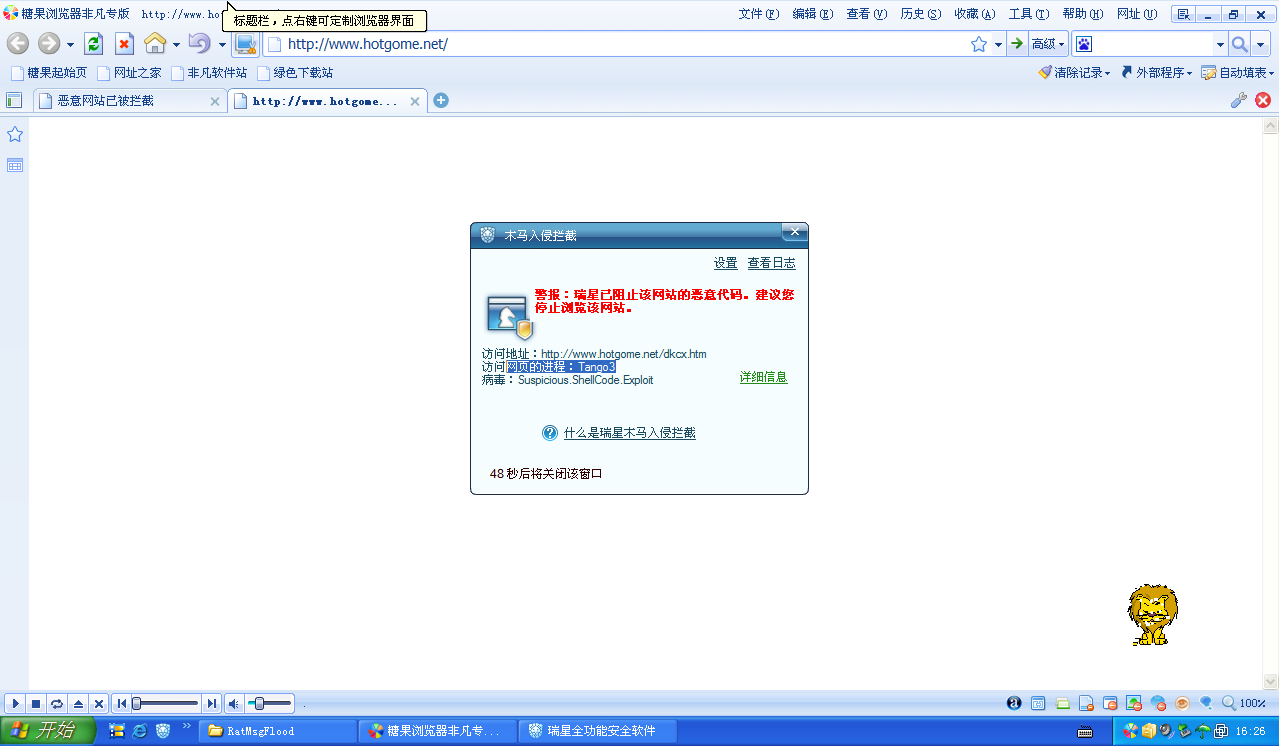The height and width of the screenshot is (746, 1279).
Task: Open the wrench tool on tab bar
Action: click(x=1239, y=100)
